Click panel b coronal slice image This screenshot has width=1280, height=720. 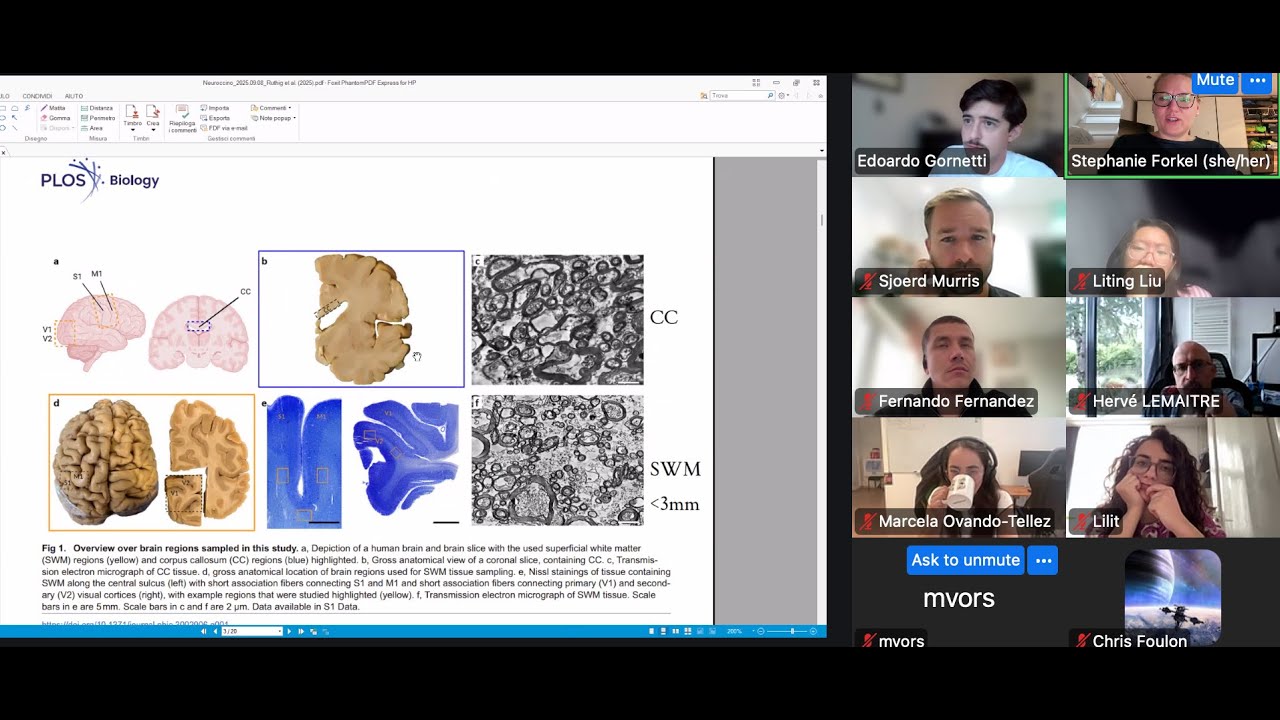pyautogui.click(x=361, y=319)
